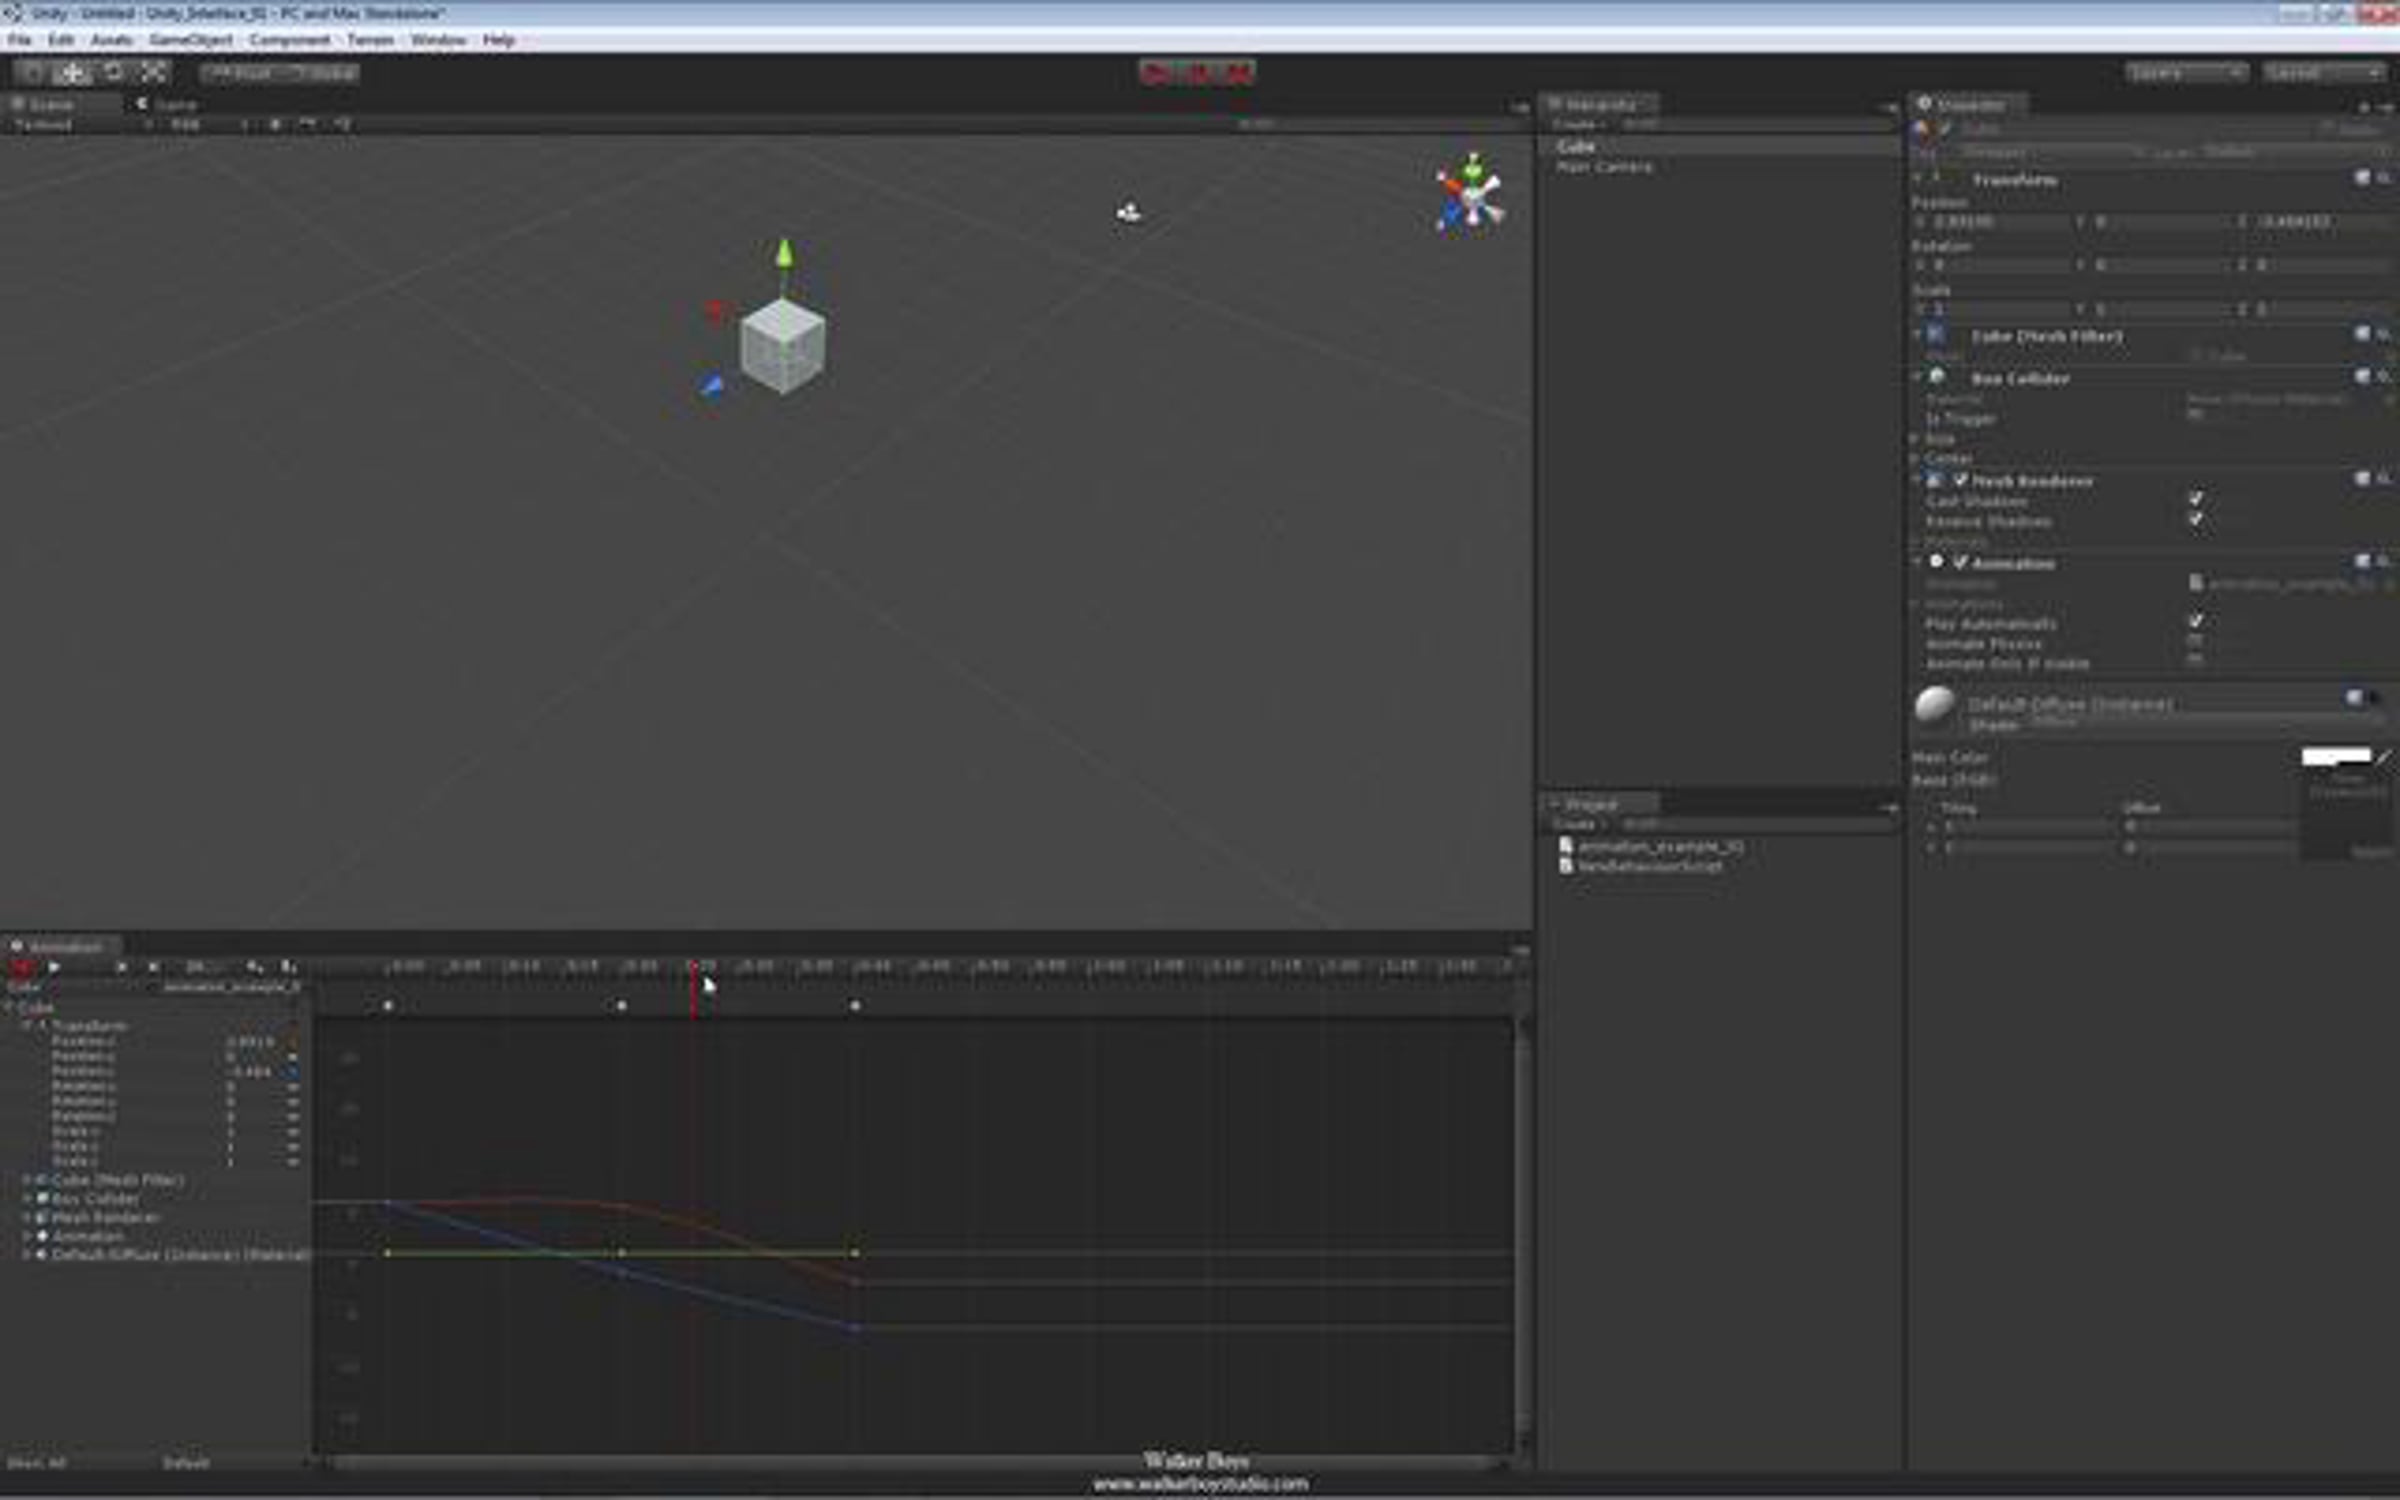
Task: Click the Mesh Renderer icon in Animation tree
Action: 42,1217
